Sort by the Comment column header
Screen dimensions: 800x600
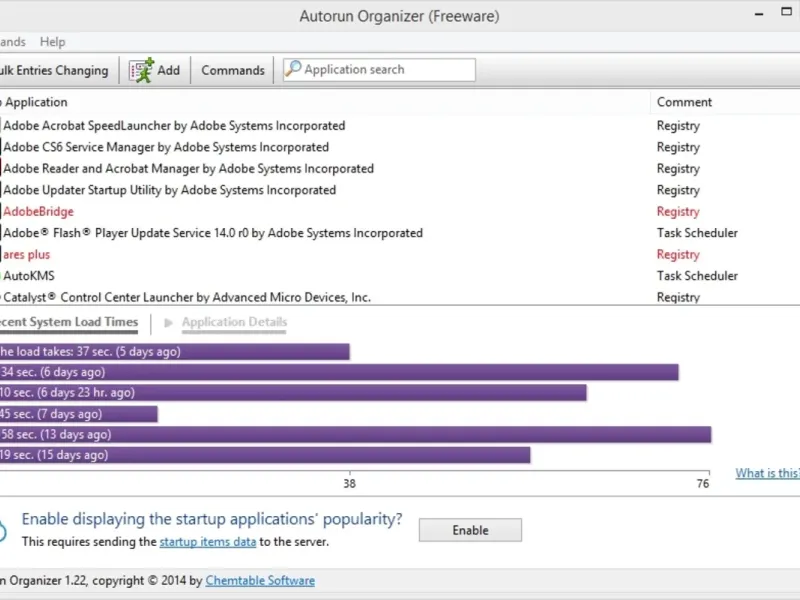[684, 102]
